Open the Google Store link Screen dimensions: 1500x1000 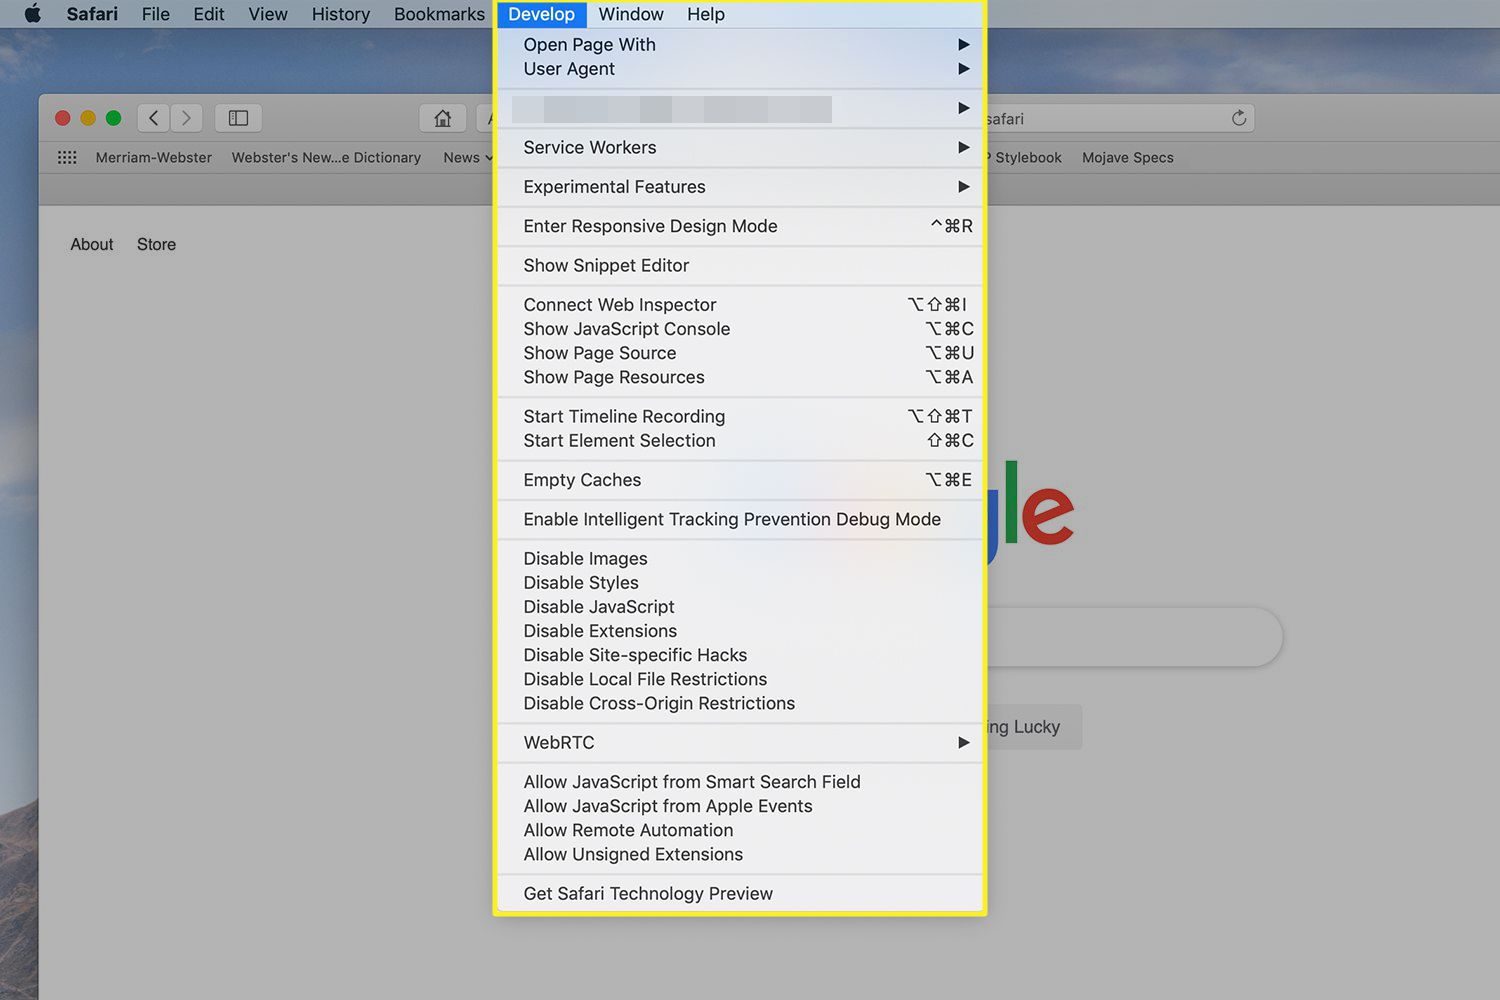point(156,244)
